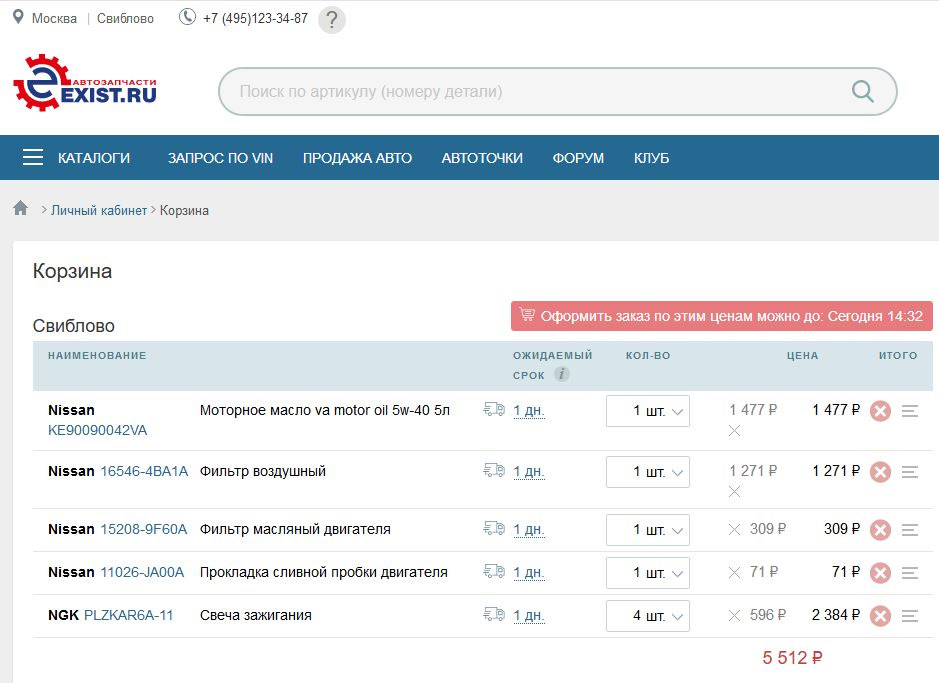
Task: Open Продажа авто menu item
Action: pyautogui.click(x=358, y=158)
